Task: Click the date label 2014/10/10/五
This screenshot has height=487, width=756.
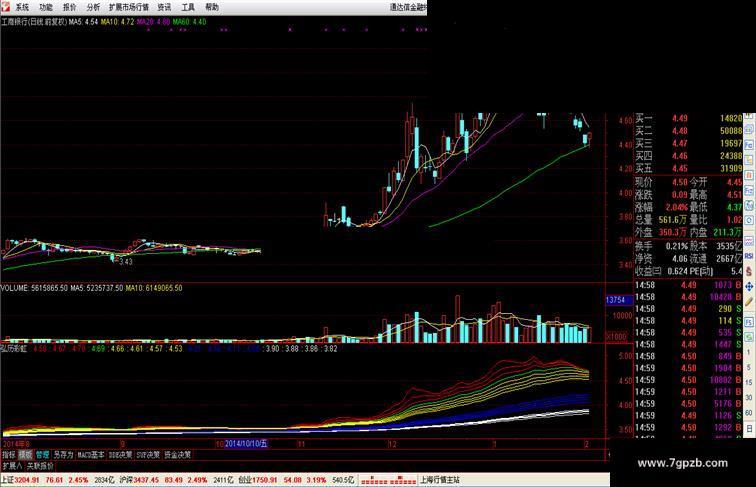Action: point(246,444)
